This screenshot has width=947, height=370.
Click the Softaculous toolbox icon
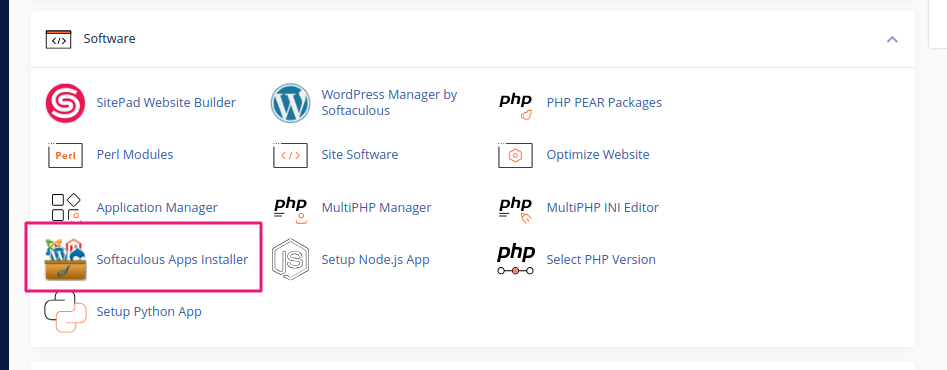66,260
